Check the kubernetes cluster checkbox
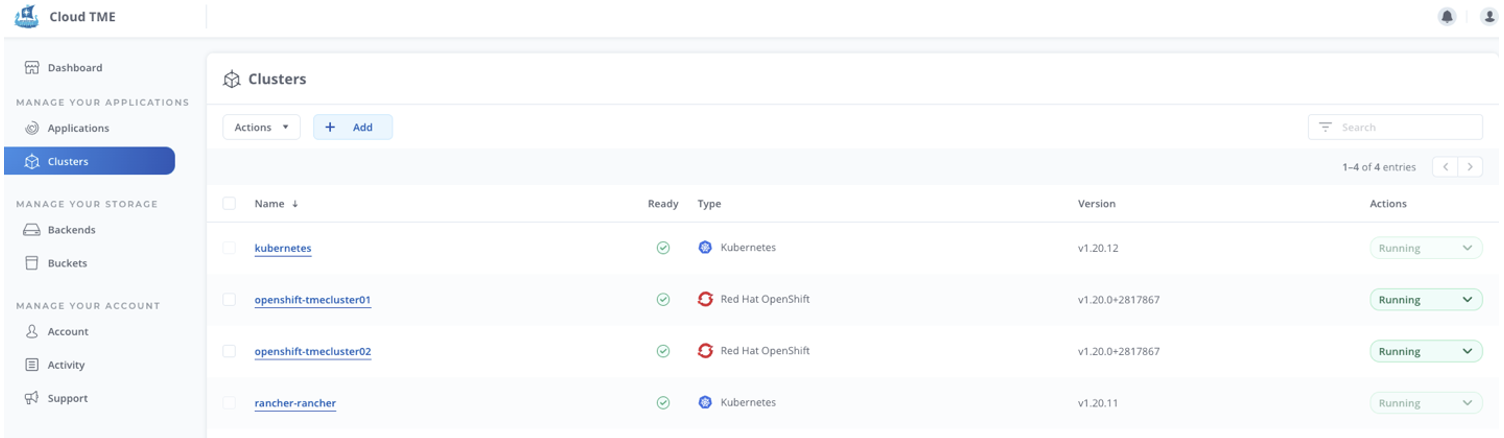Screen dimensions: 1504x438 coord(229,248)
